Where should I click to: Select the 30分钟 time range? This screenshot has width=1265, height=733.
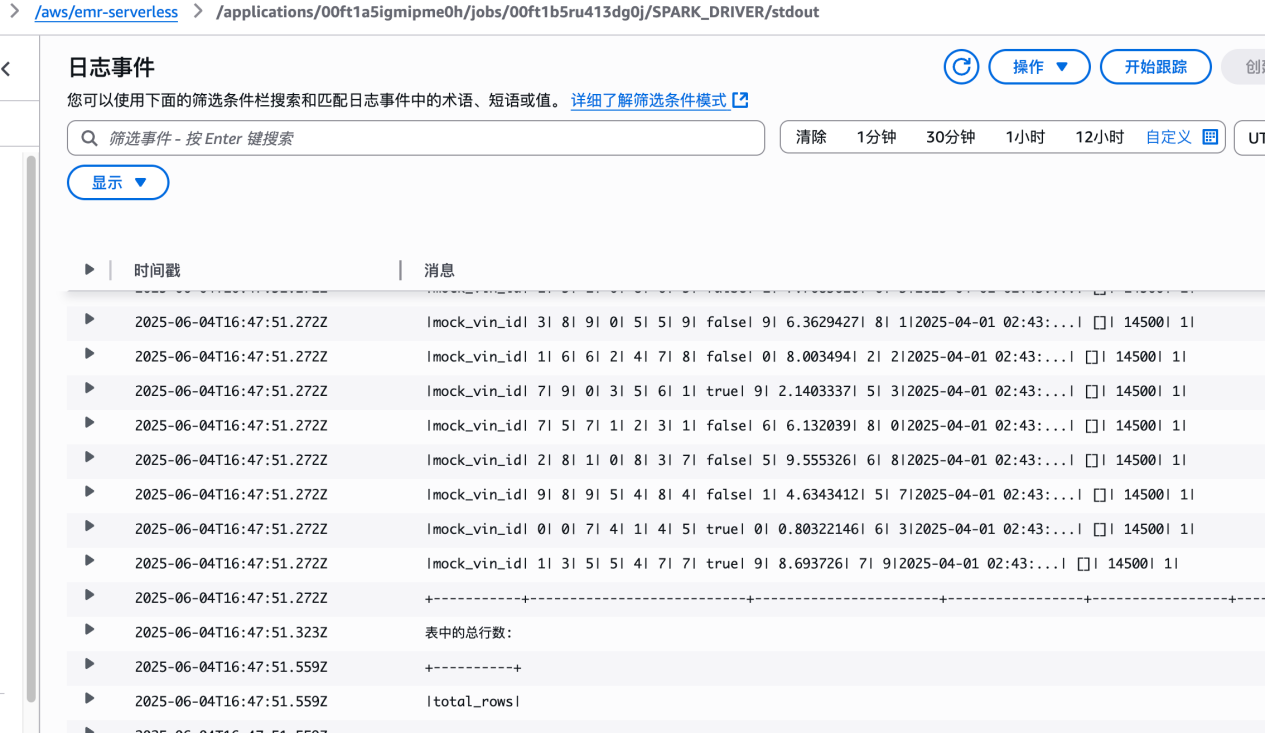[x=950, y=137]
